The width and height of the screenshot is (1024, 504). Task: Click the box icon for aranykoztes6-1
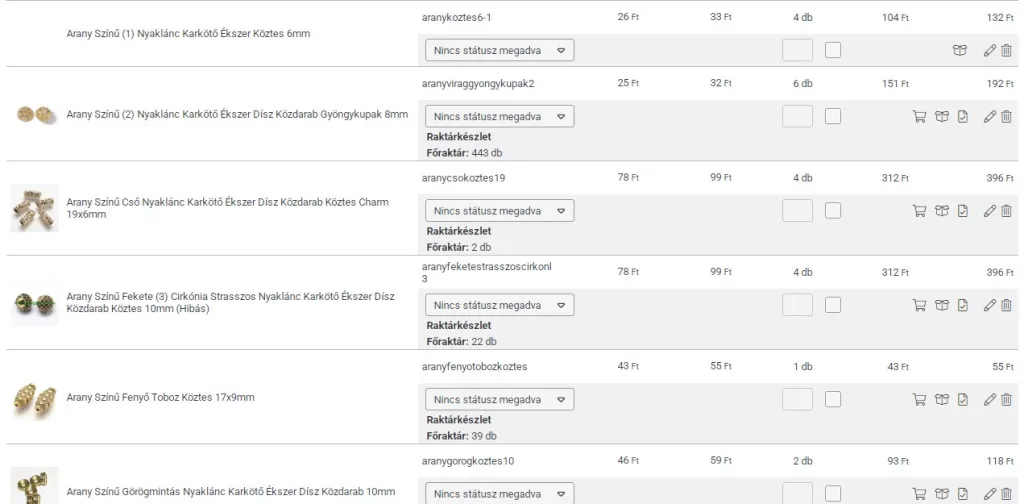tap(960, 50)
